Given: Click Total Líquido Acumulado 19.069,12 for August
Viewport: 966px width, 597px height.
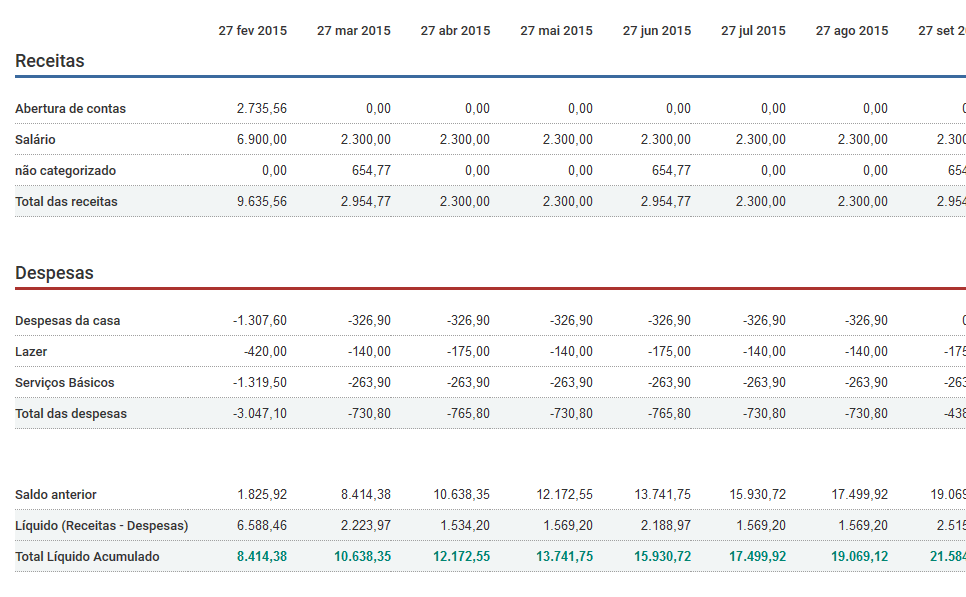Looking at the screenshot, I should click(x=859, y=556).
